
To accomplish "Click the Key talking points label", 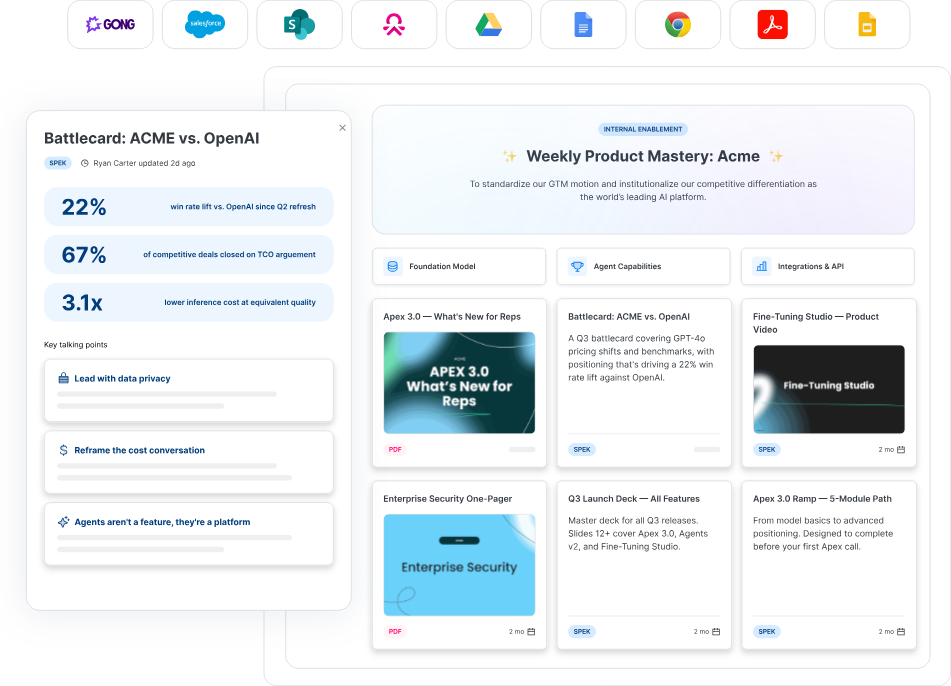I will click(76, 345).
